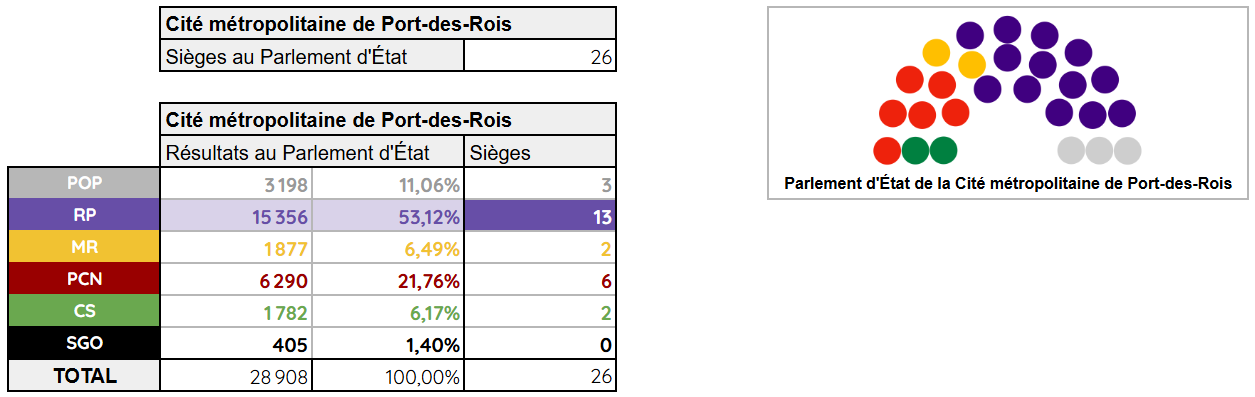Viewport: 1255px width, 397px height.
Task: Click the total seats value 26 at top
Action: click(x=540, y=56)
